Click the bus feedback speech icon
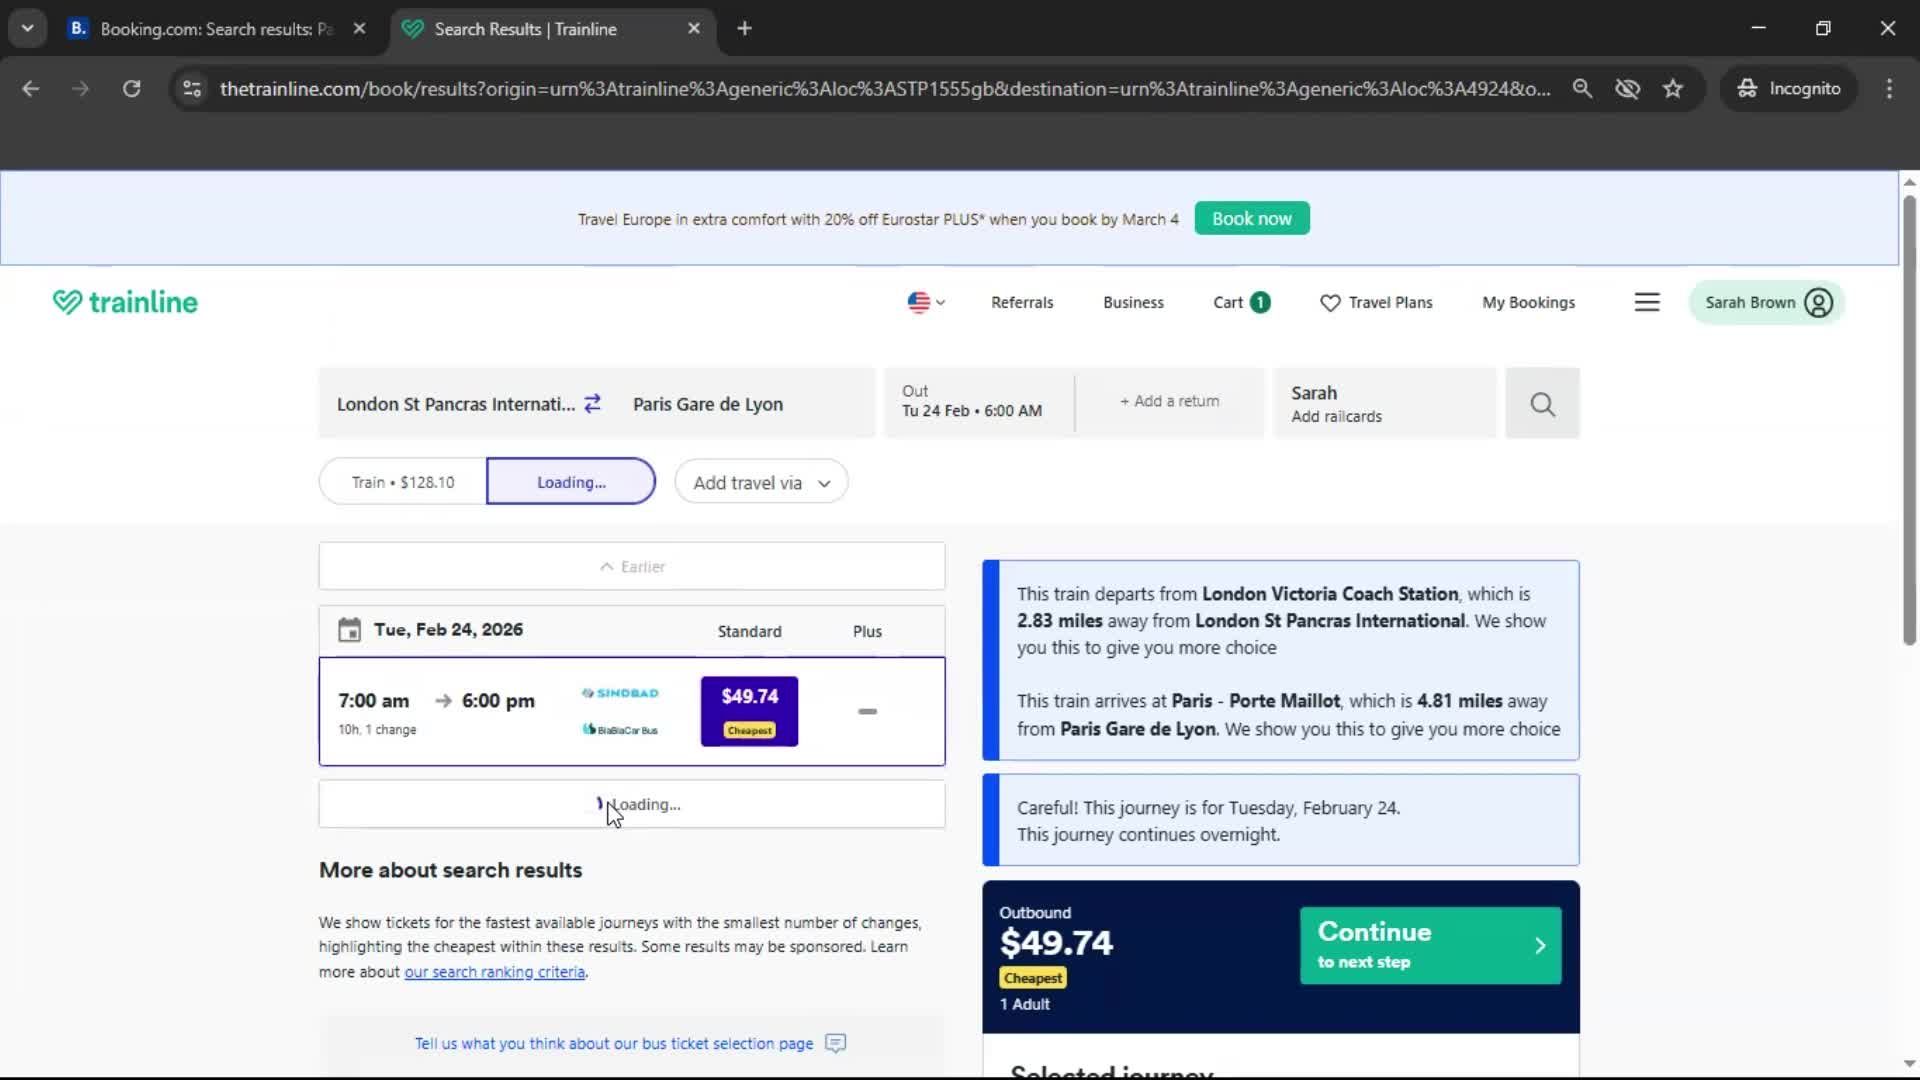 pyautogui.click(x=835, y=1043)
